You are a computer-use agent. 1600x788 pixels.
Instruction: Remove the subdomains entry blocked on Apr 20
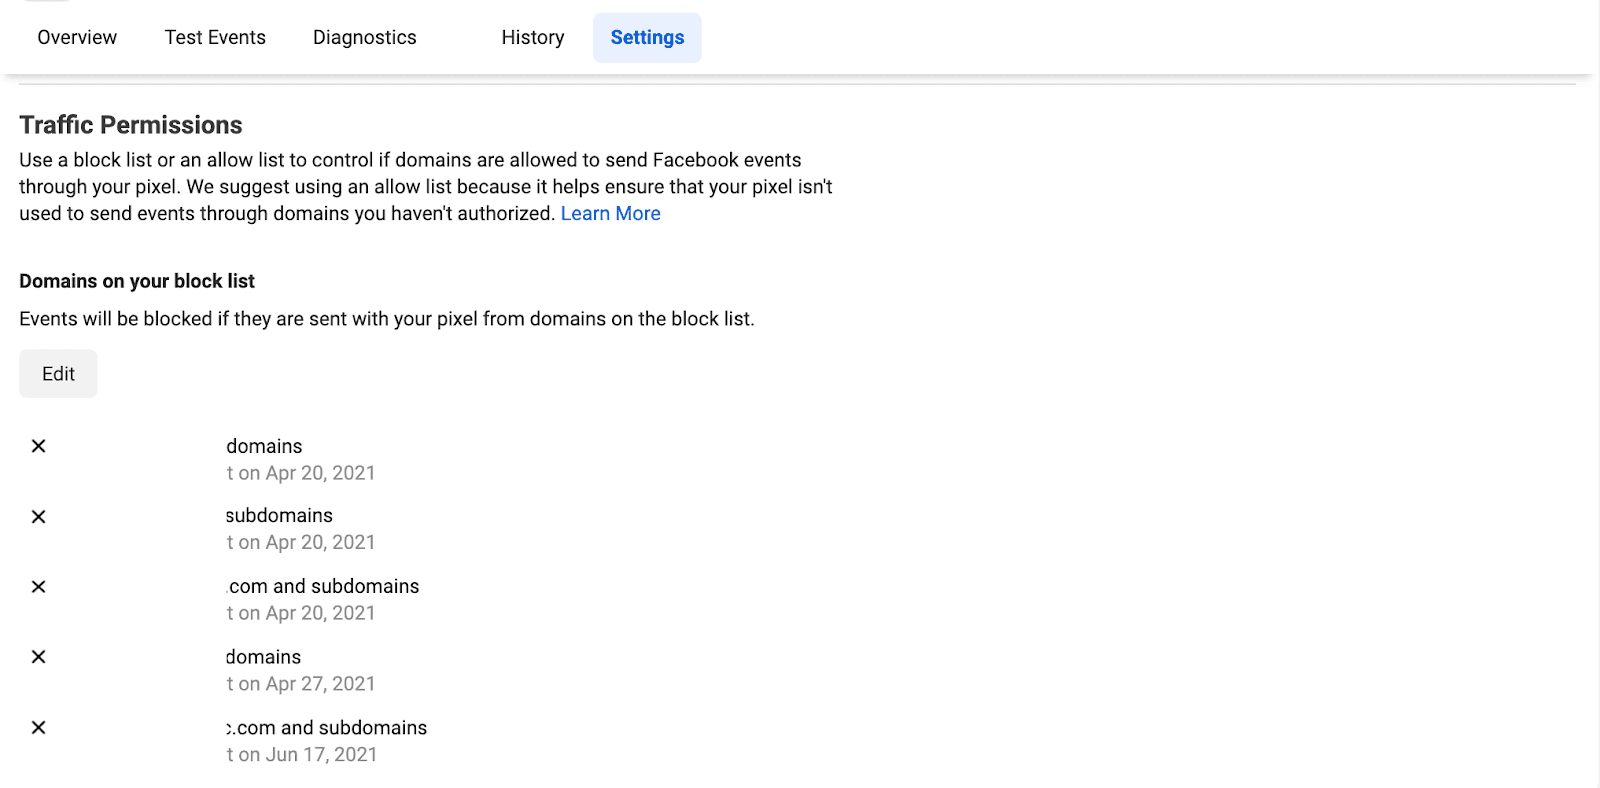[38, 516]
